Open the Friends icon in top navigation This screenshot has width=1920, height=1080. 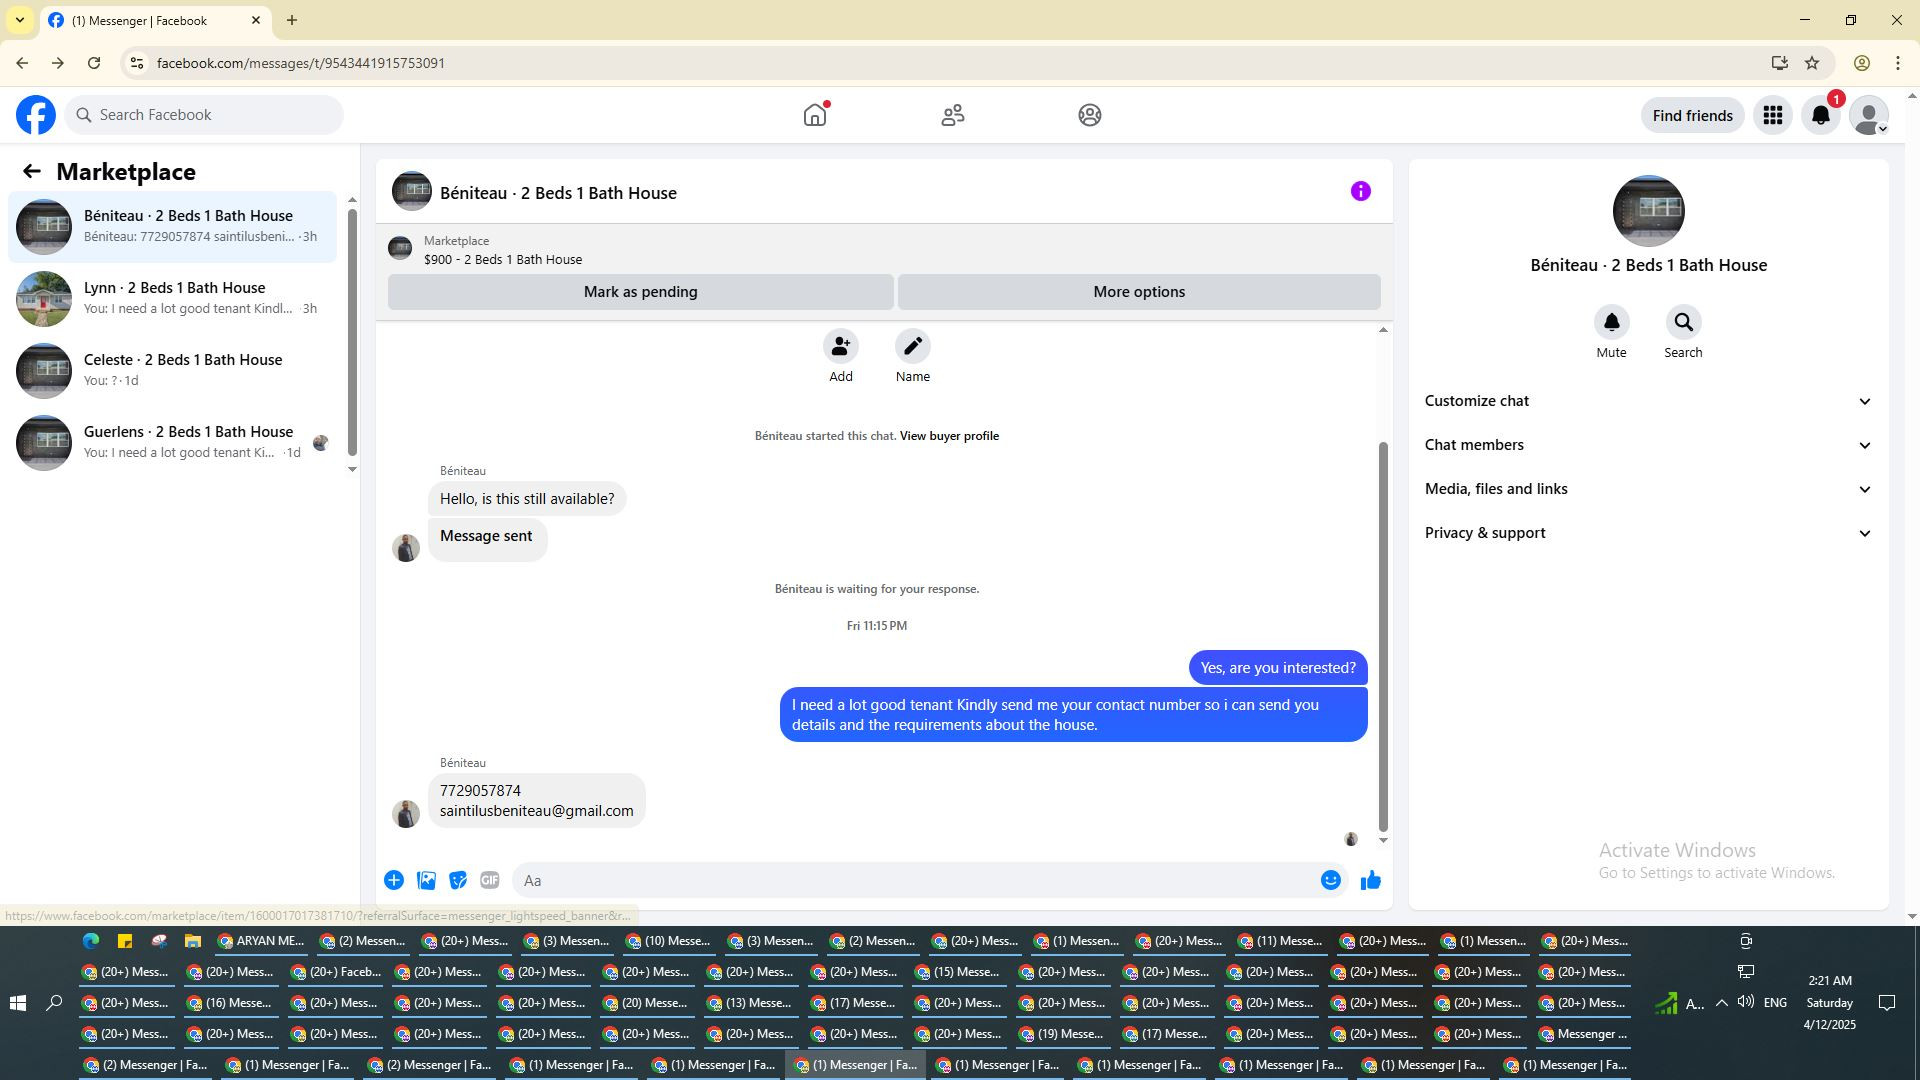(x=953, y=115)
